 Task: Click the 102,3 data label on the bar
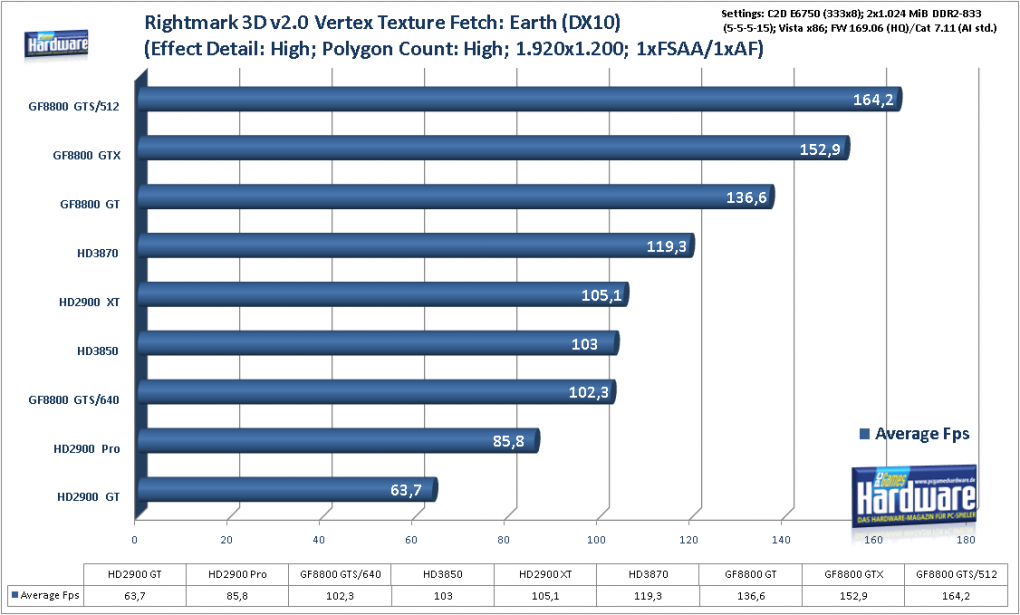[x=589, y=392]
